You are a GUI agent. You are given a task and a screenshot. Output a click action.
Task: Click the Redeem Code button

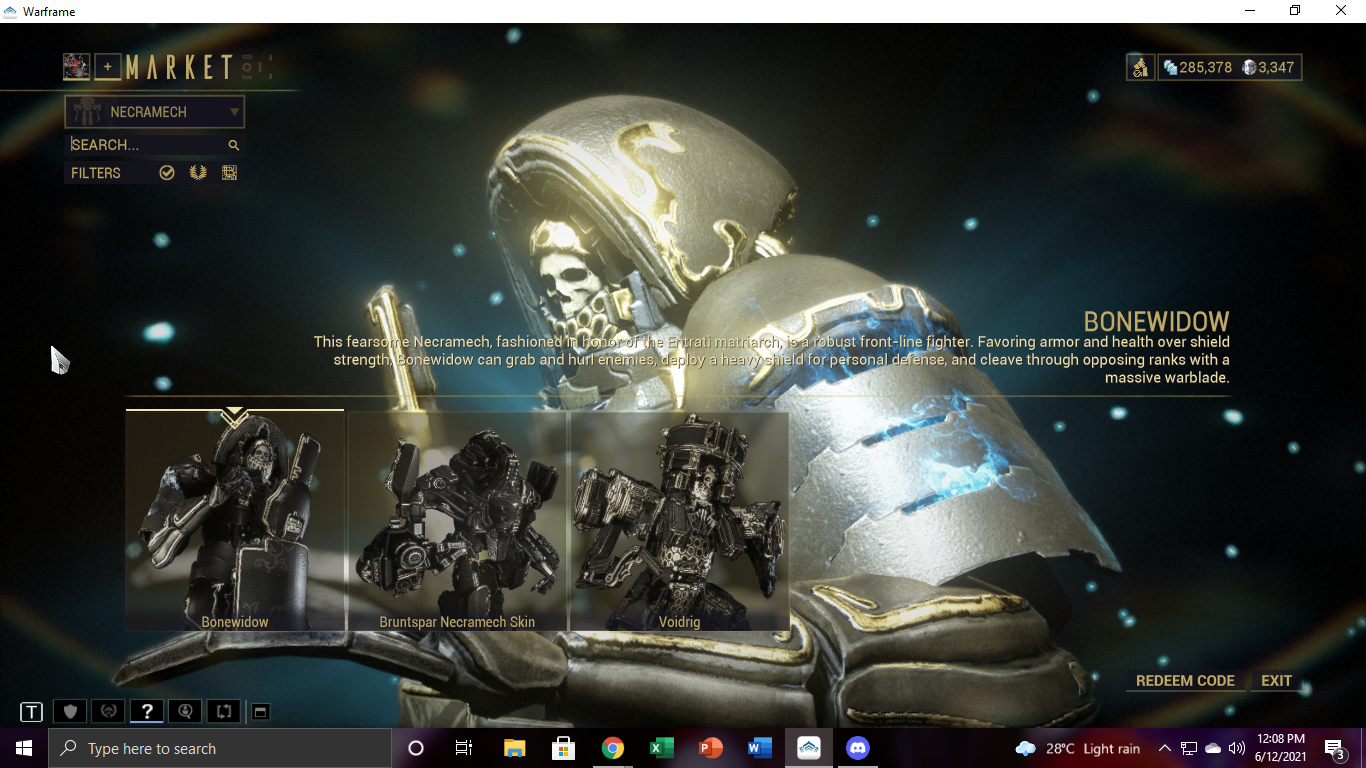point(1185,681)
